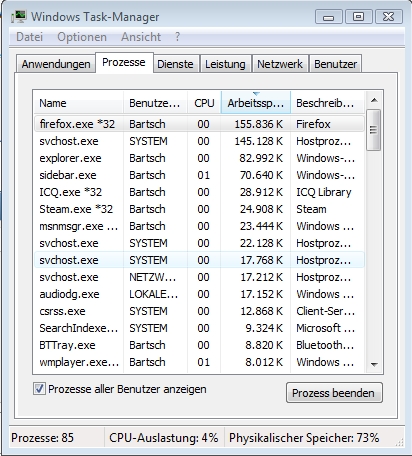This screenshot has height=456, width=412.
Task: Click 'Physikalischer Speicher: 73%' status entry
Action: point(304,438)
